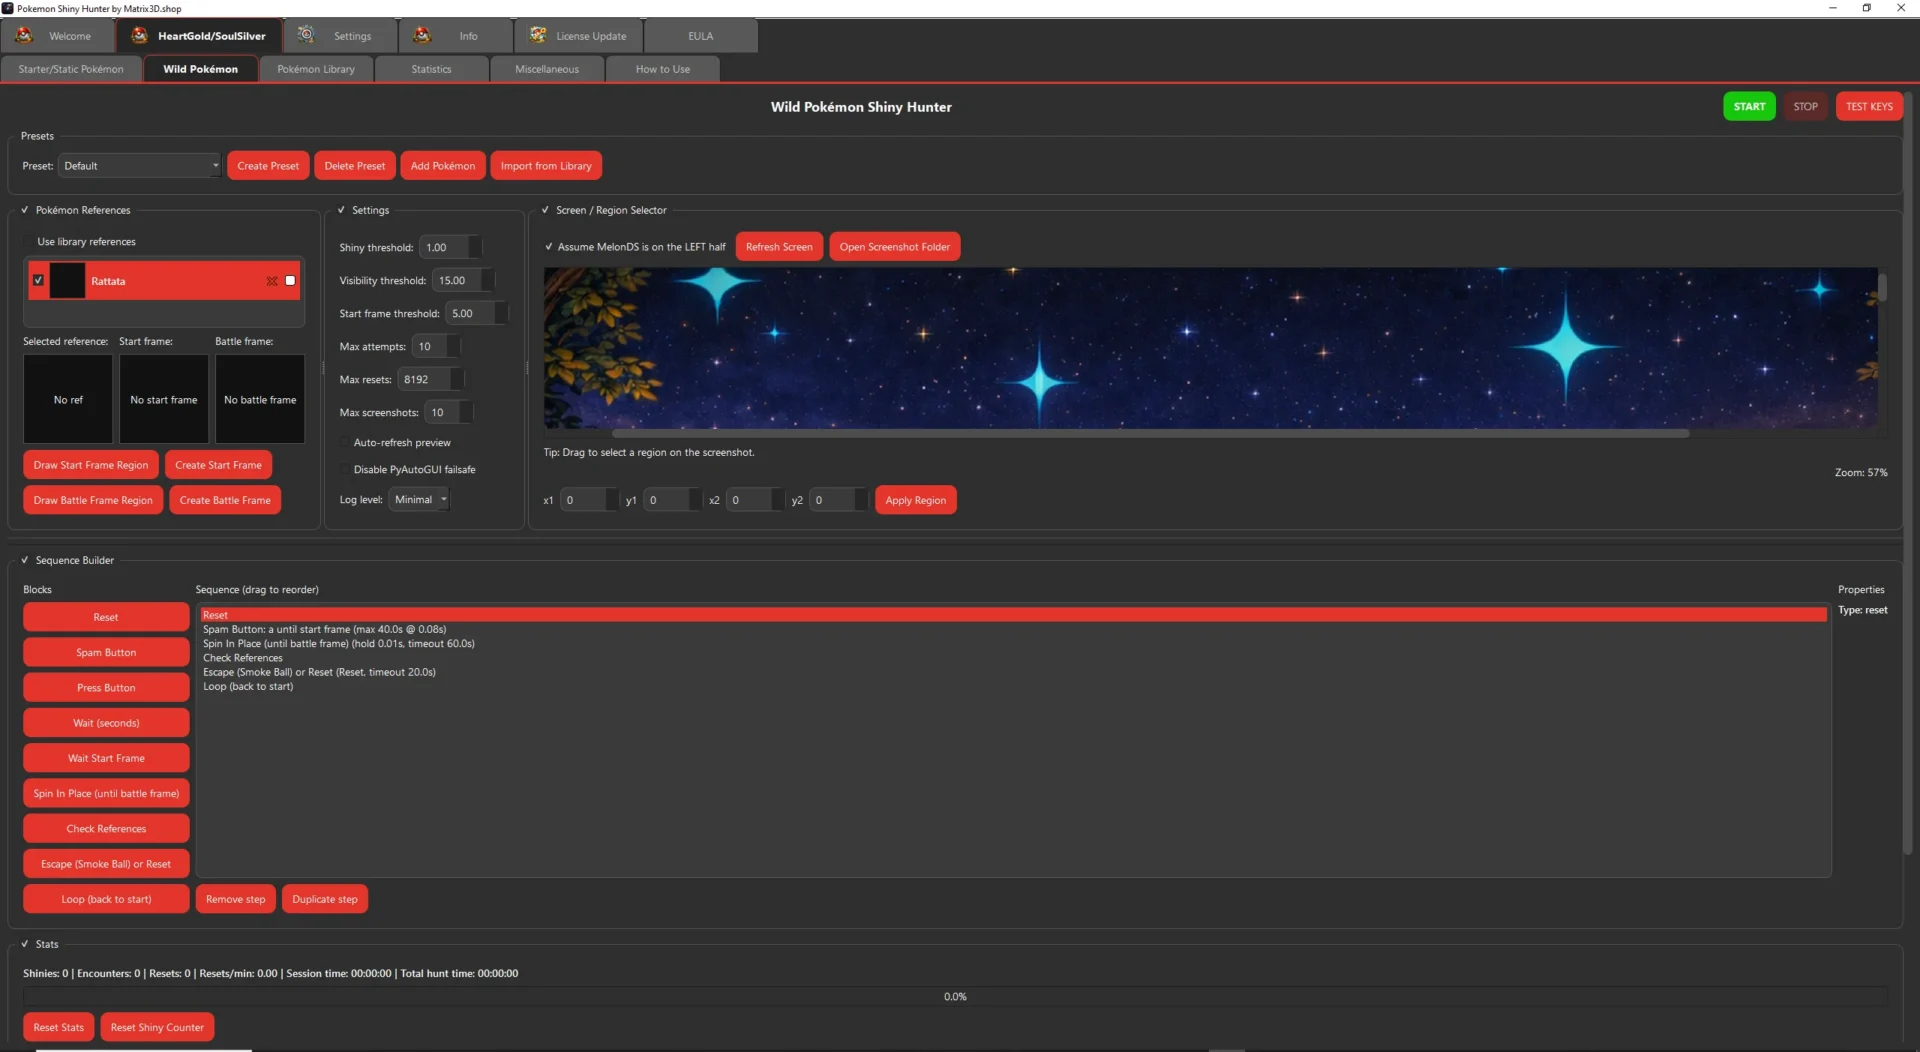Open the Miscellaneous sub-tab
The width and height of the screenshot is (1920, 1052).
pyautogui.click(x=547, y=69)
